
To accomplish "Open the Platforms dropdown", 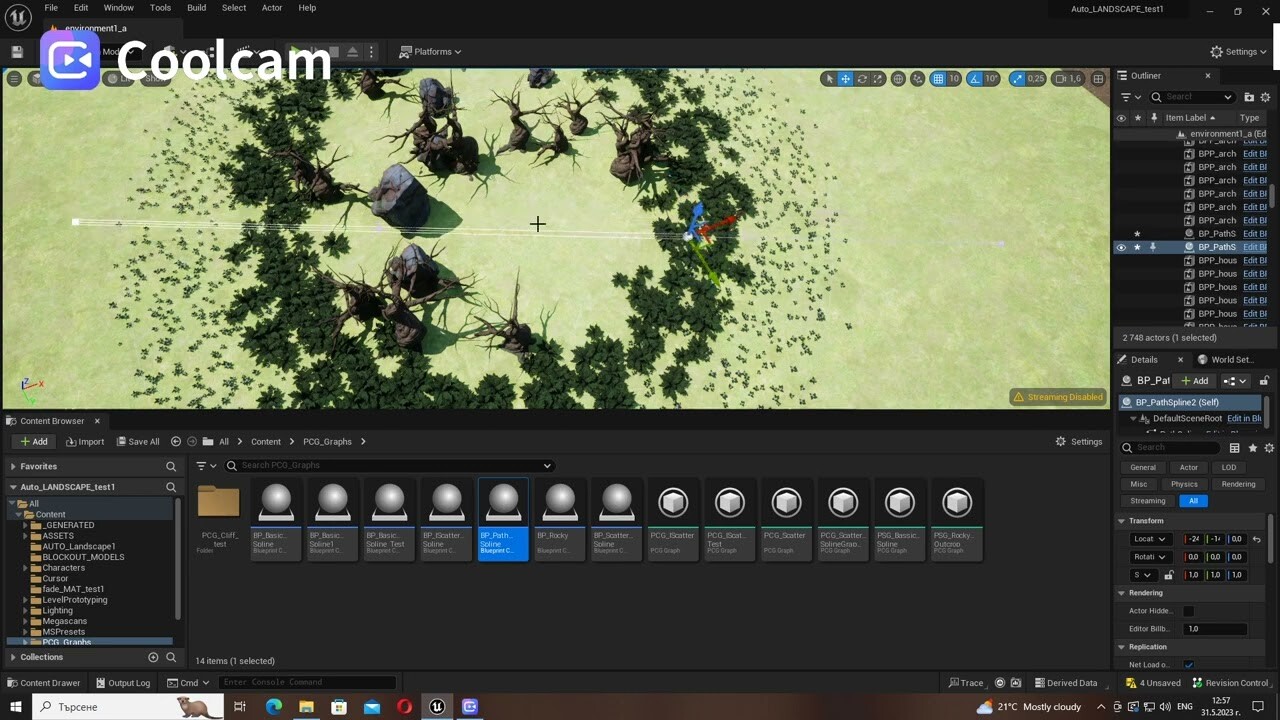I will coord(430,51).
